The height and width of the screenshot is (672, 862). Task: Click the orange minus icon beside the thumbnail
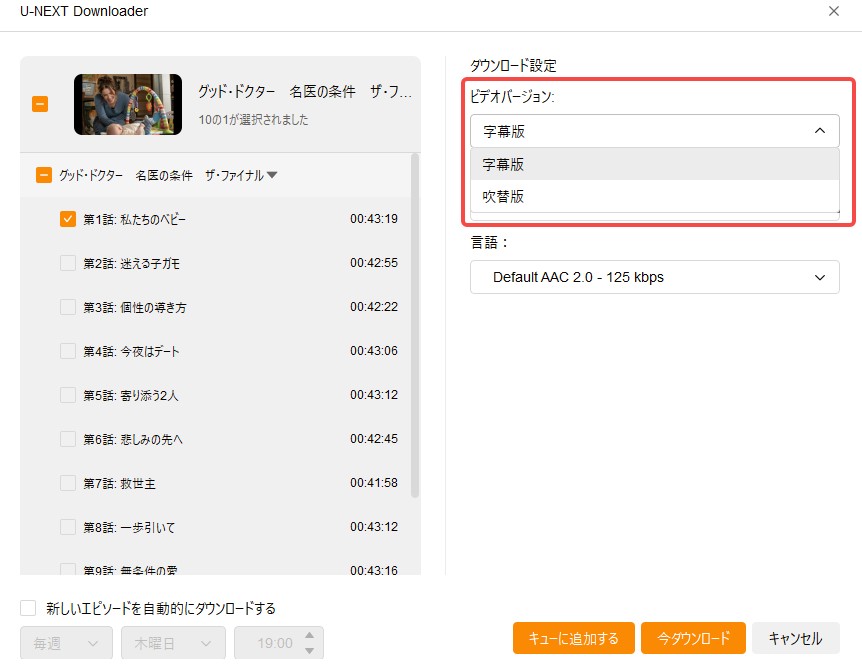40,102
